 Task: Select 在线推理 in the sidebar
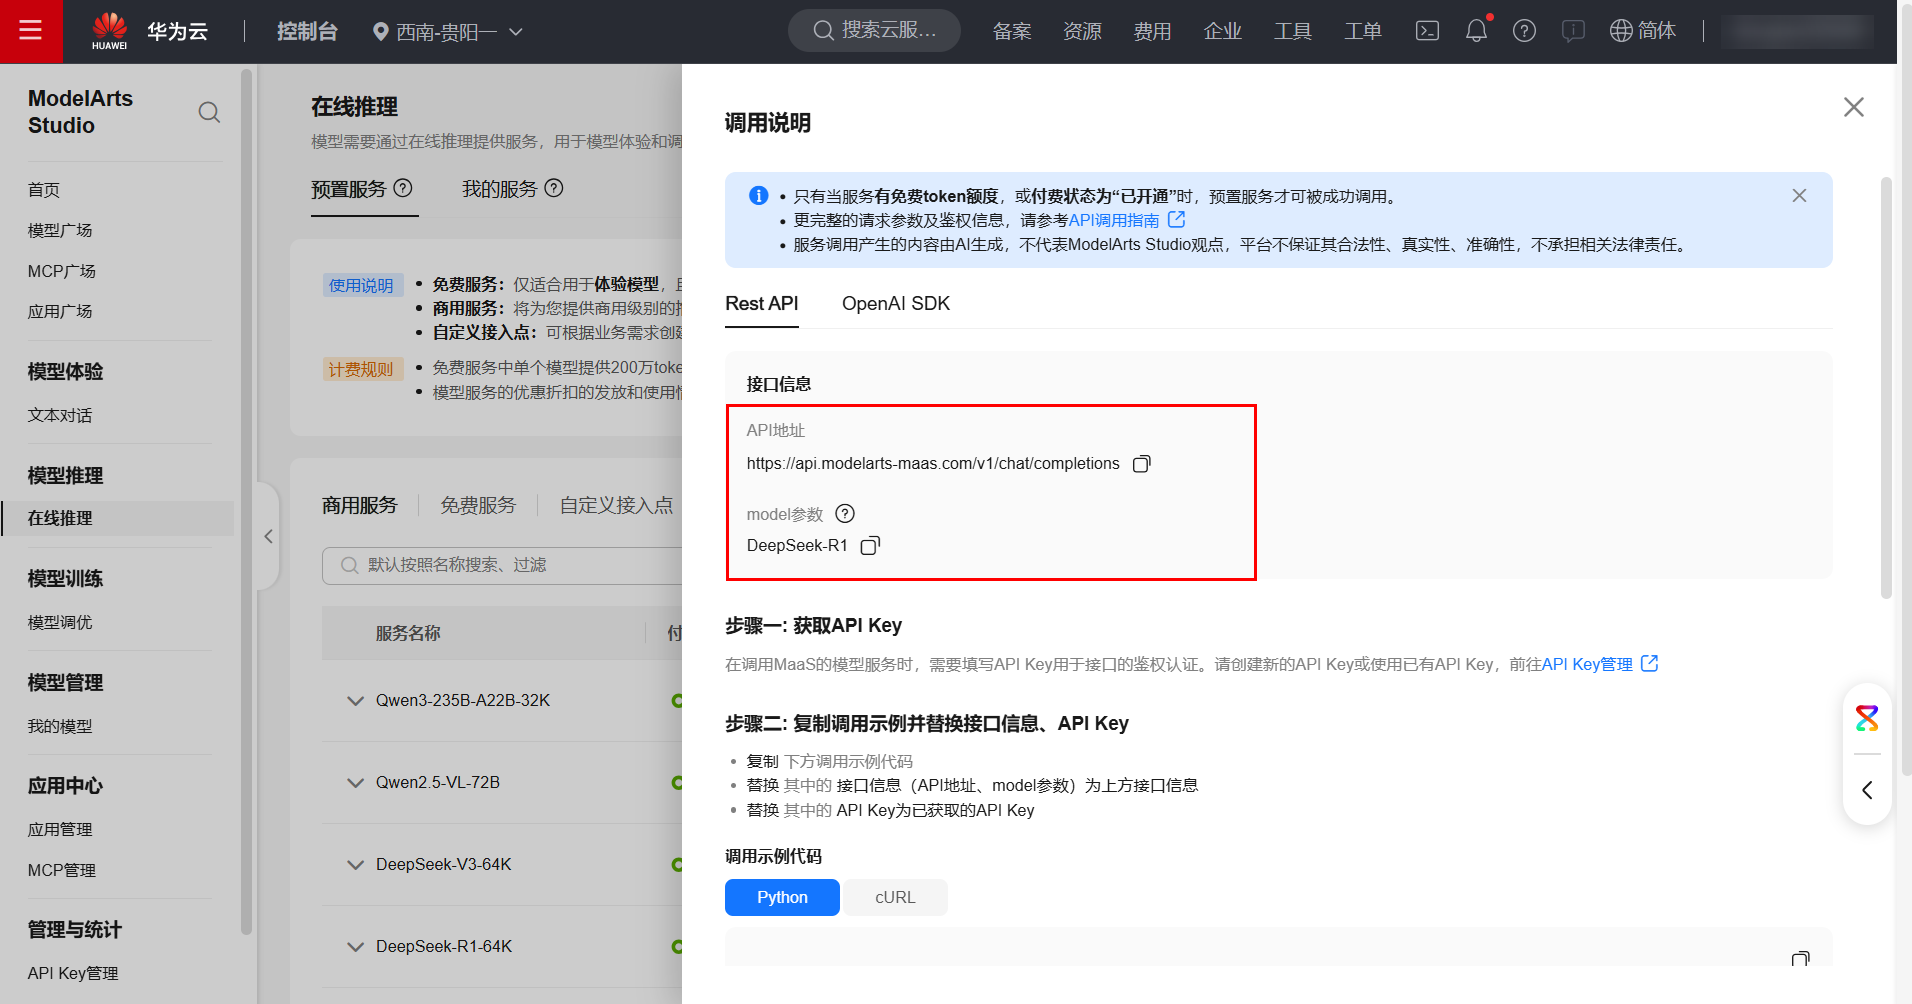coord(117,518)
